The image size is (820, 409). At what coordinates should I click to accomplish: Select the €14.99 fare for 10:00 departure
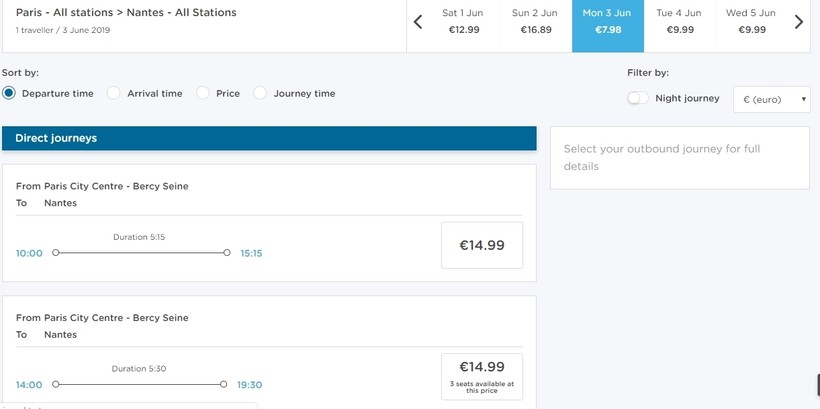coord(482,245)
